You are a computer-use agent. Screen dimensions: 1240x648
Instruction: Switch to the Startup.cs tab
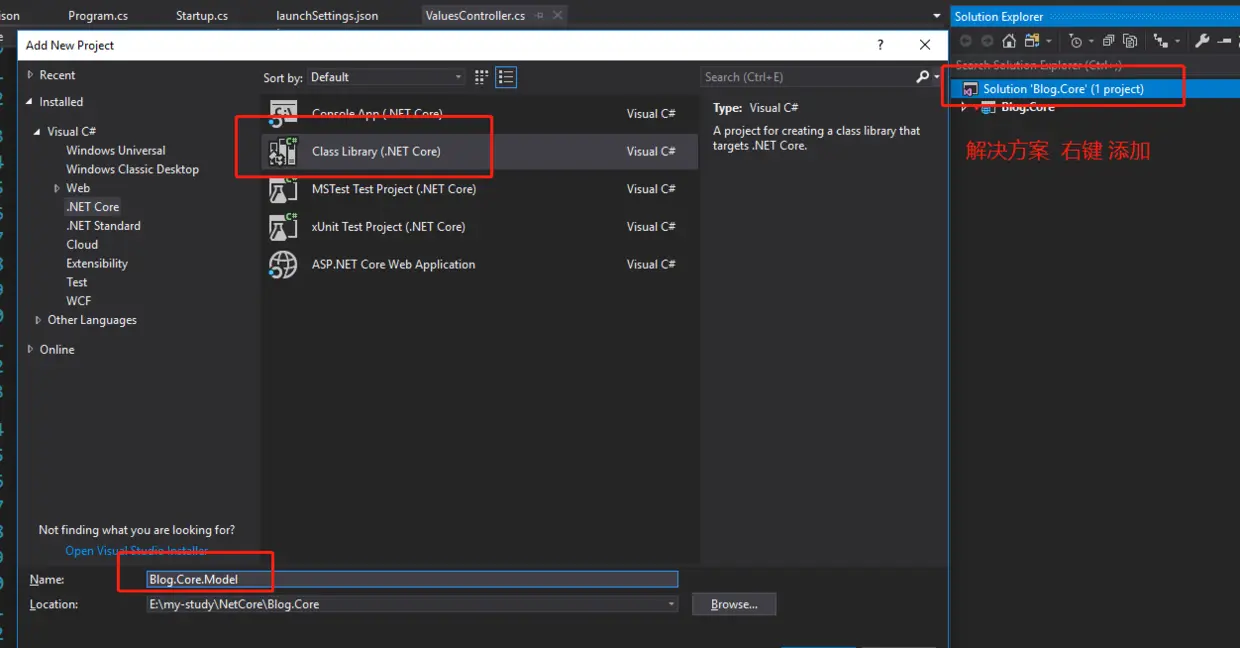pos(202,16)
